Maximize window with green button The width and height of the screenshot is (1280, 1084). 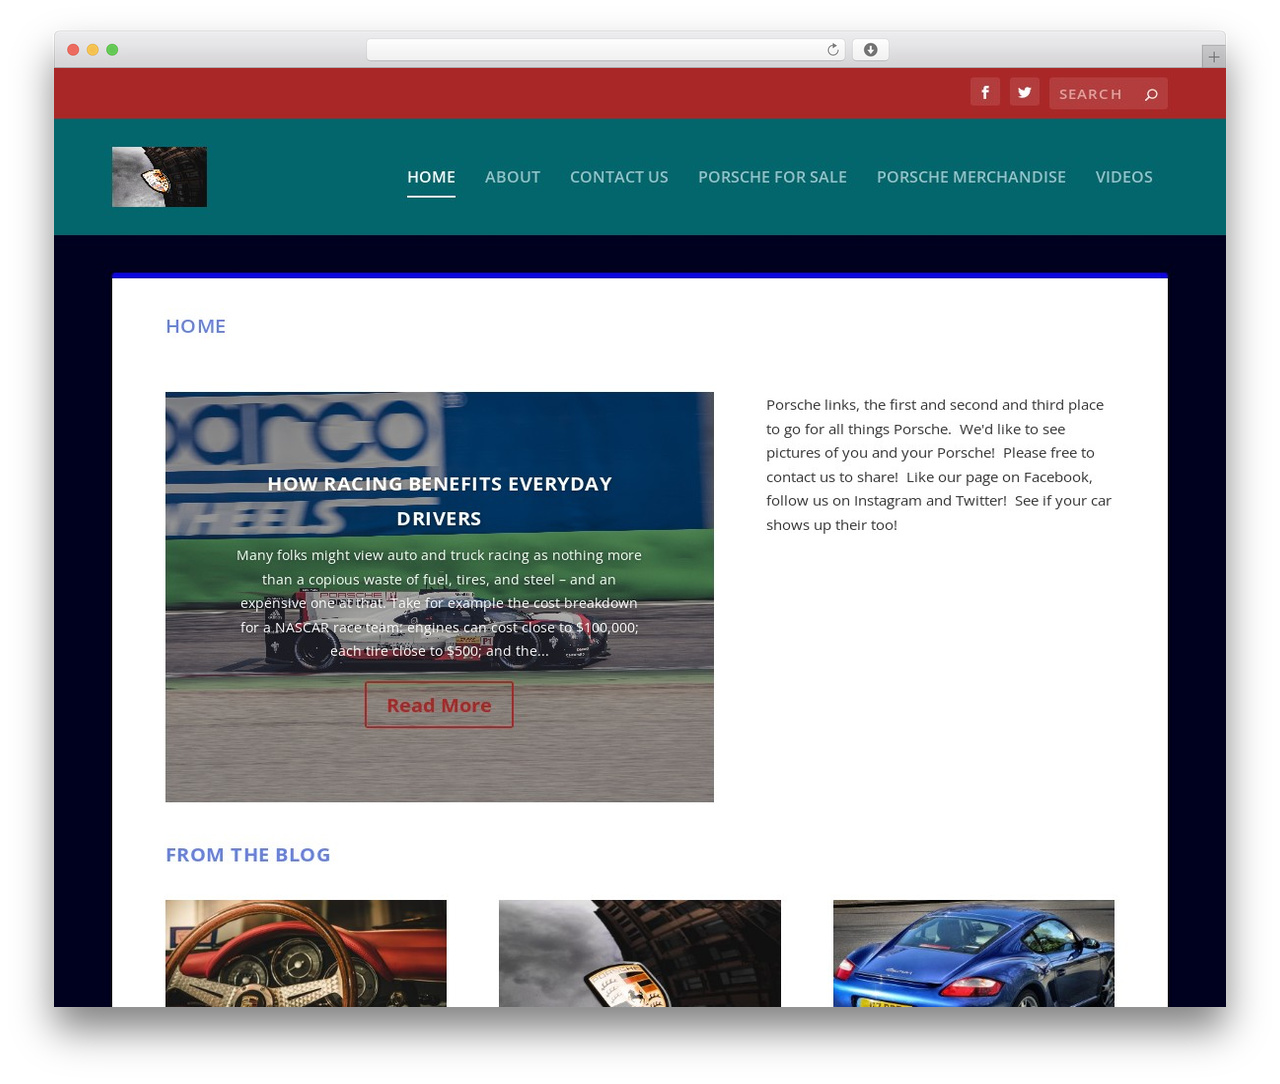tap(112, 50)
